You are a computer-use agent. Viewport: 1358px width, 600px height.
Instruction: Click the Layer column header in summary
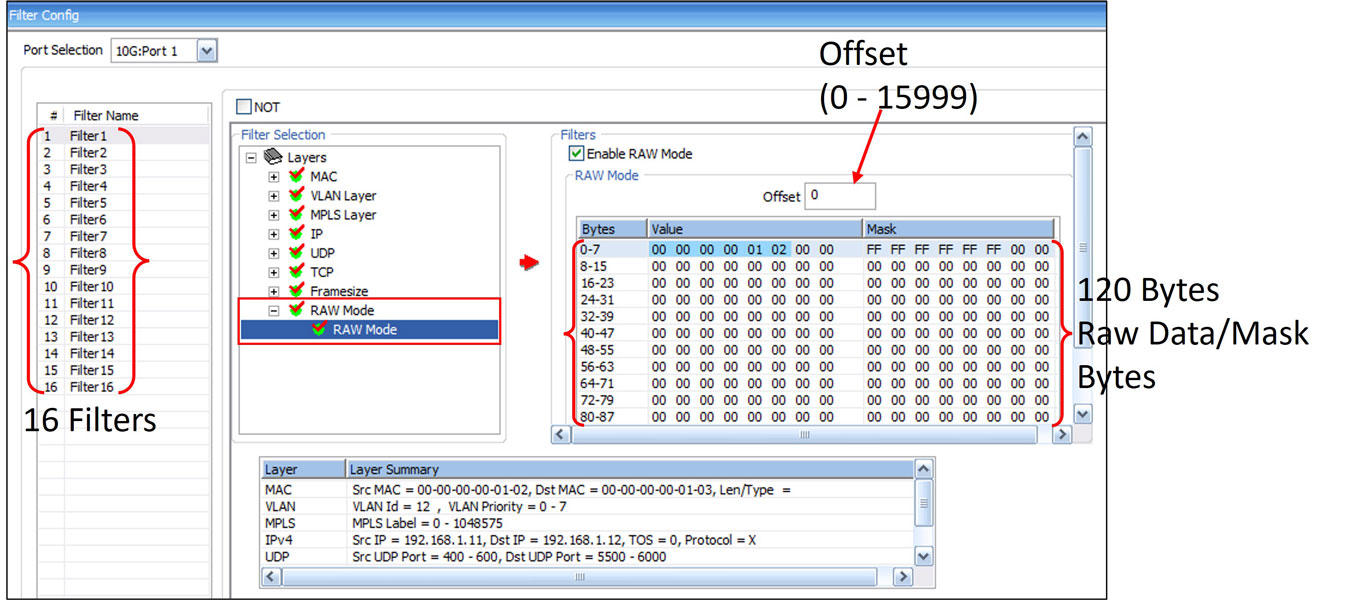pyautogui.click(x=302, y=469)
